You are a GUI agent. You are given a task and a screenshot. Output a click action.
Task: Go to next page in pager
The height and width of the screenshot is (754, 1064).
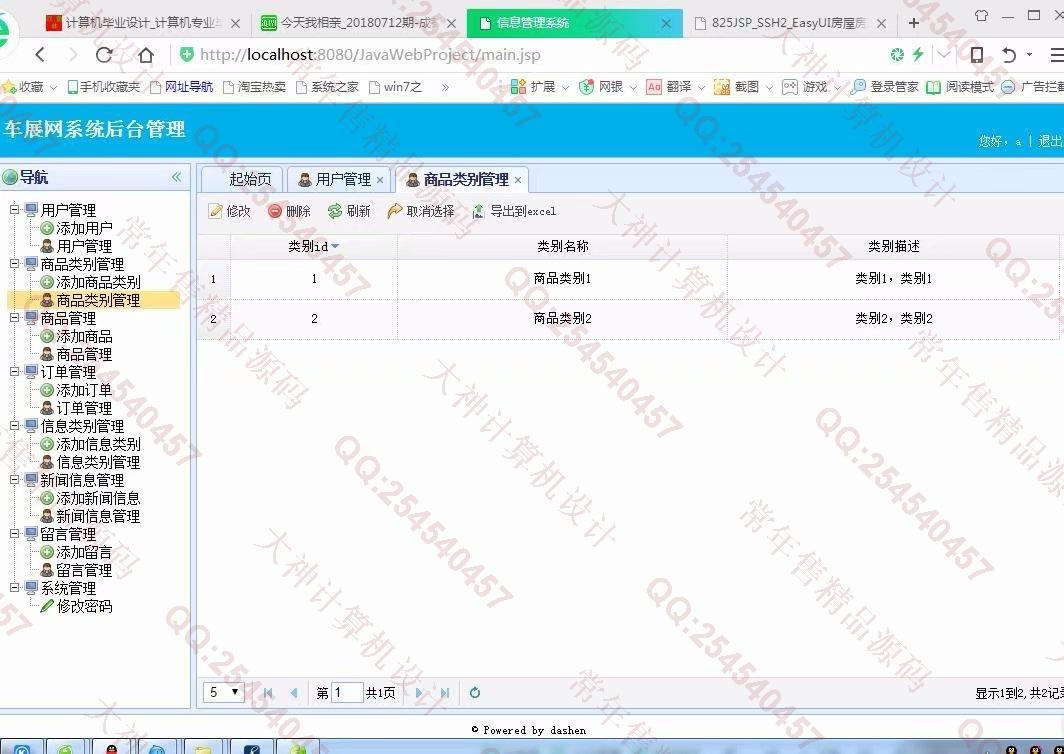[x=419, y=693]
